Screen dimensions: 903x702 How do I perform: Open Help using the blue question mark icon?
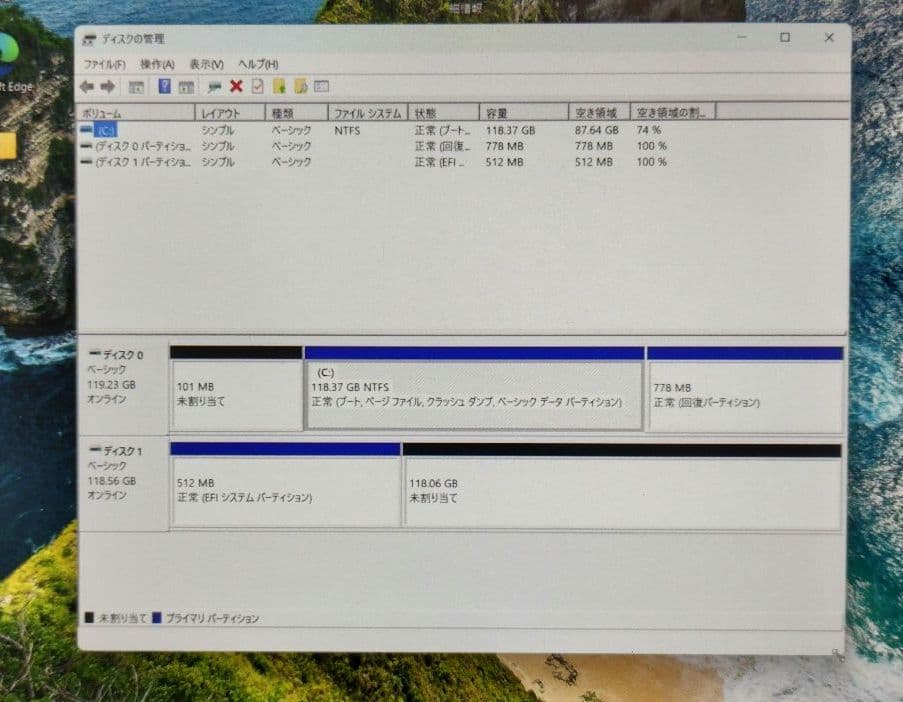(166, 86)
